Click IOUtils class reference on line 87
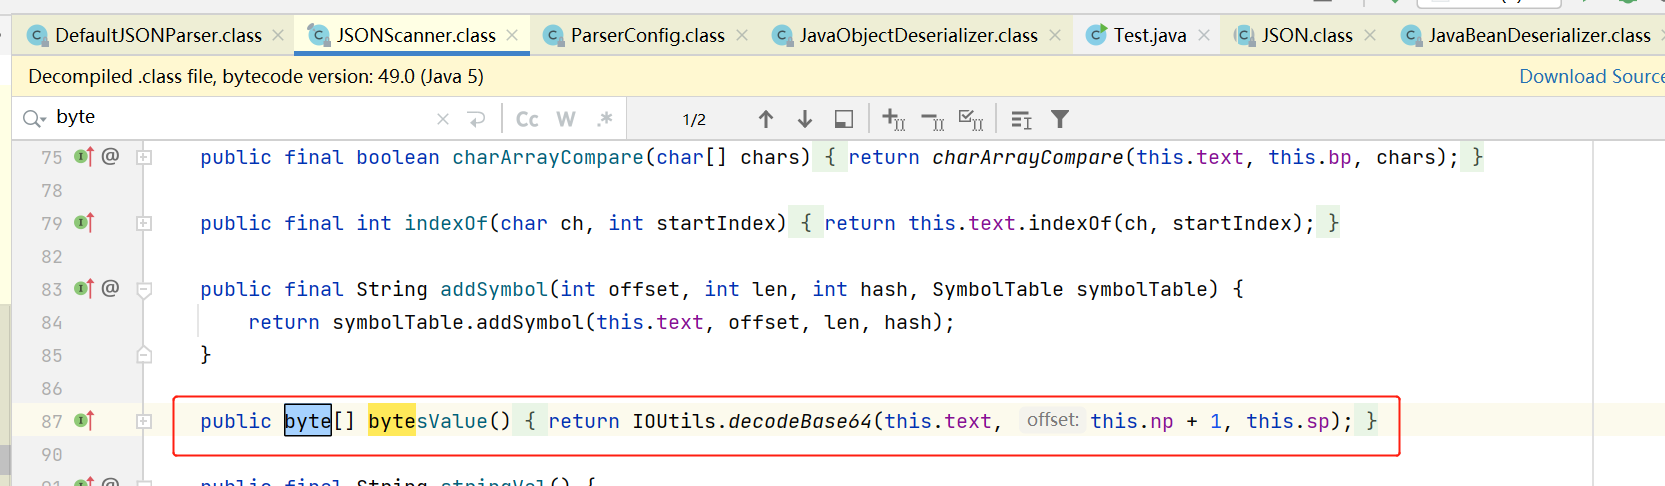 tap(674, 421)
